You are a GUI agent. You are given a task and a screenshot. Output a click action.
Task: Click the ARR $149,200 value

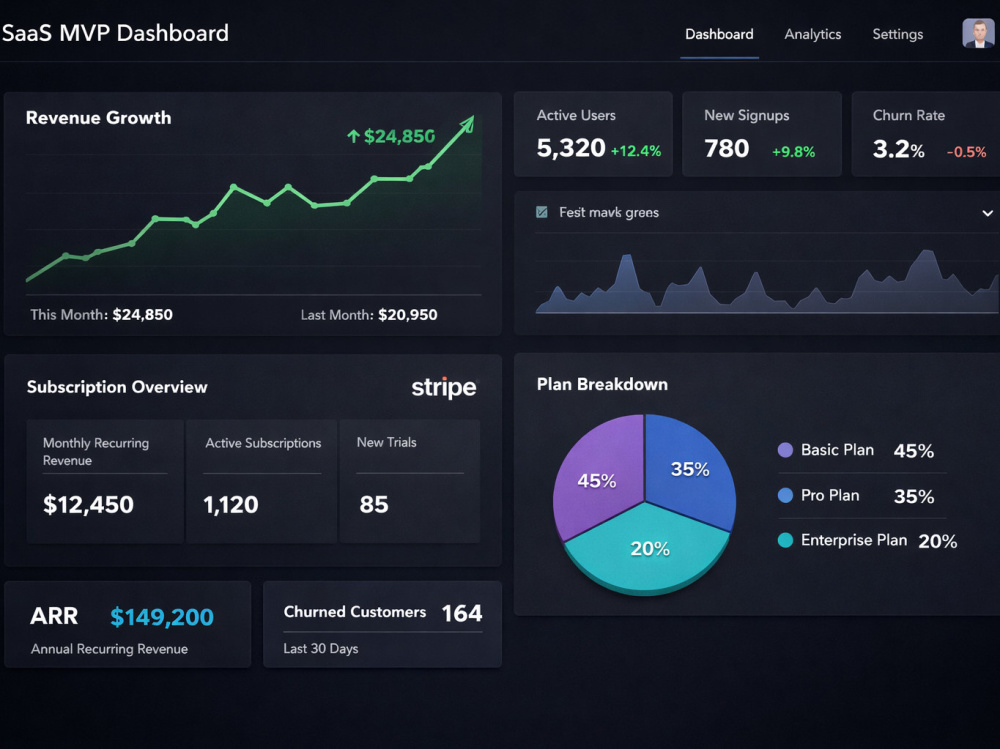161,617
